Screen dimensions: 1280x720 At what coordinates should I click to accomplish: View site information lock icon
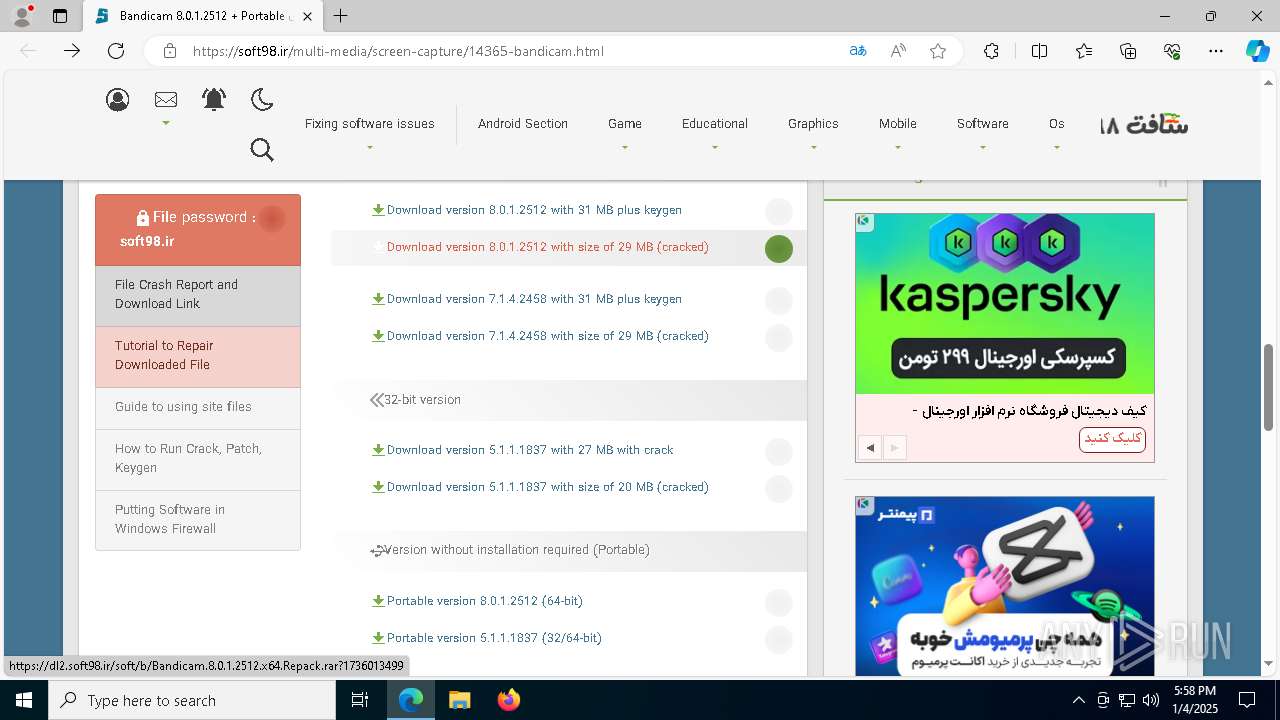coord(170,51)
